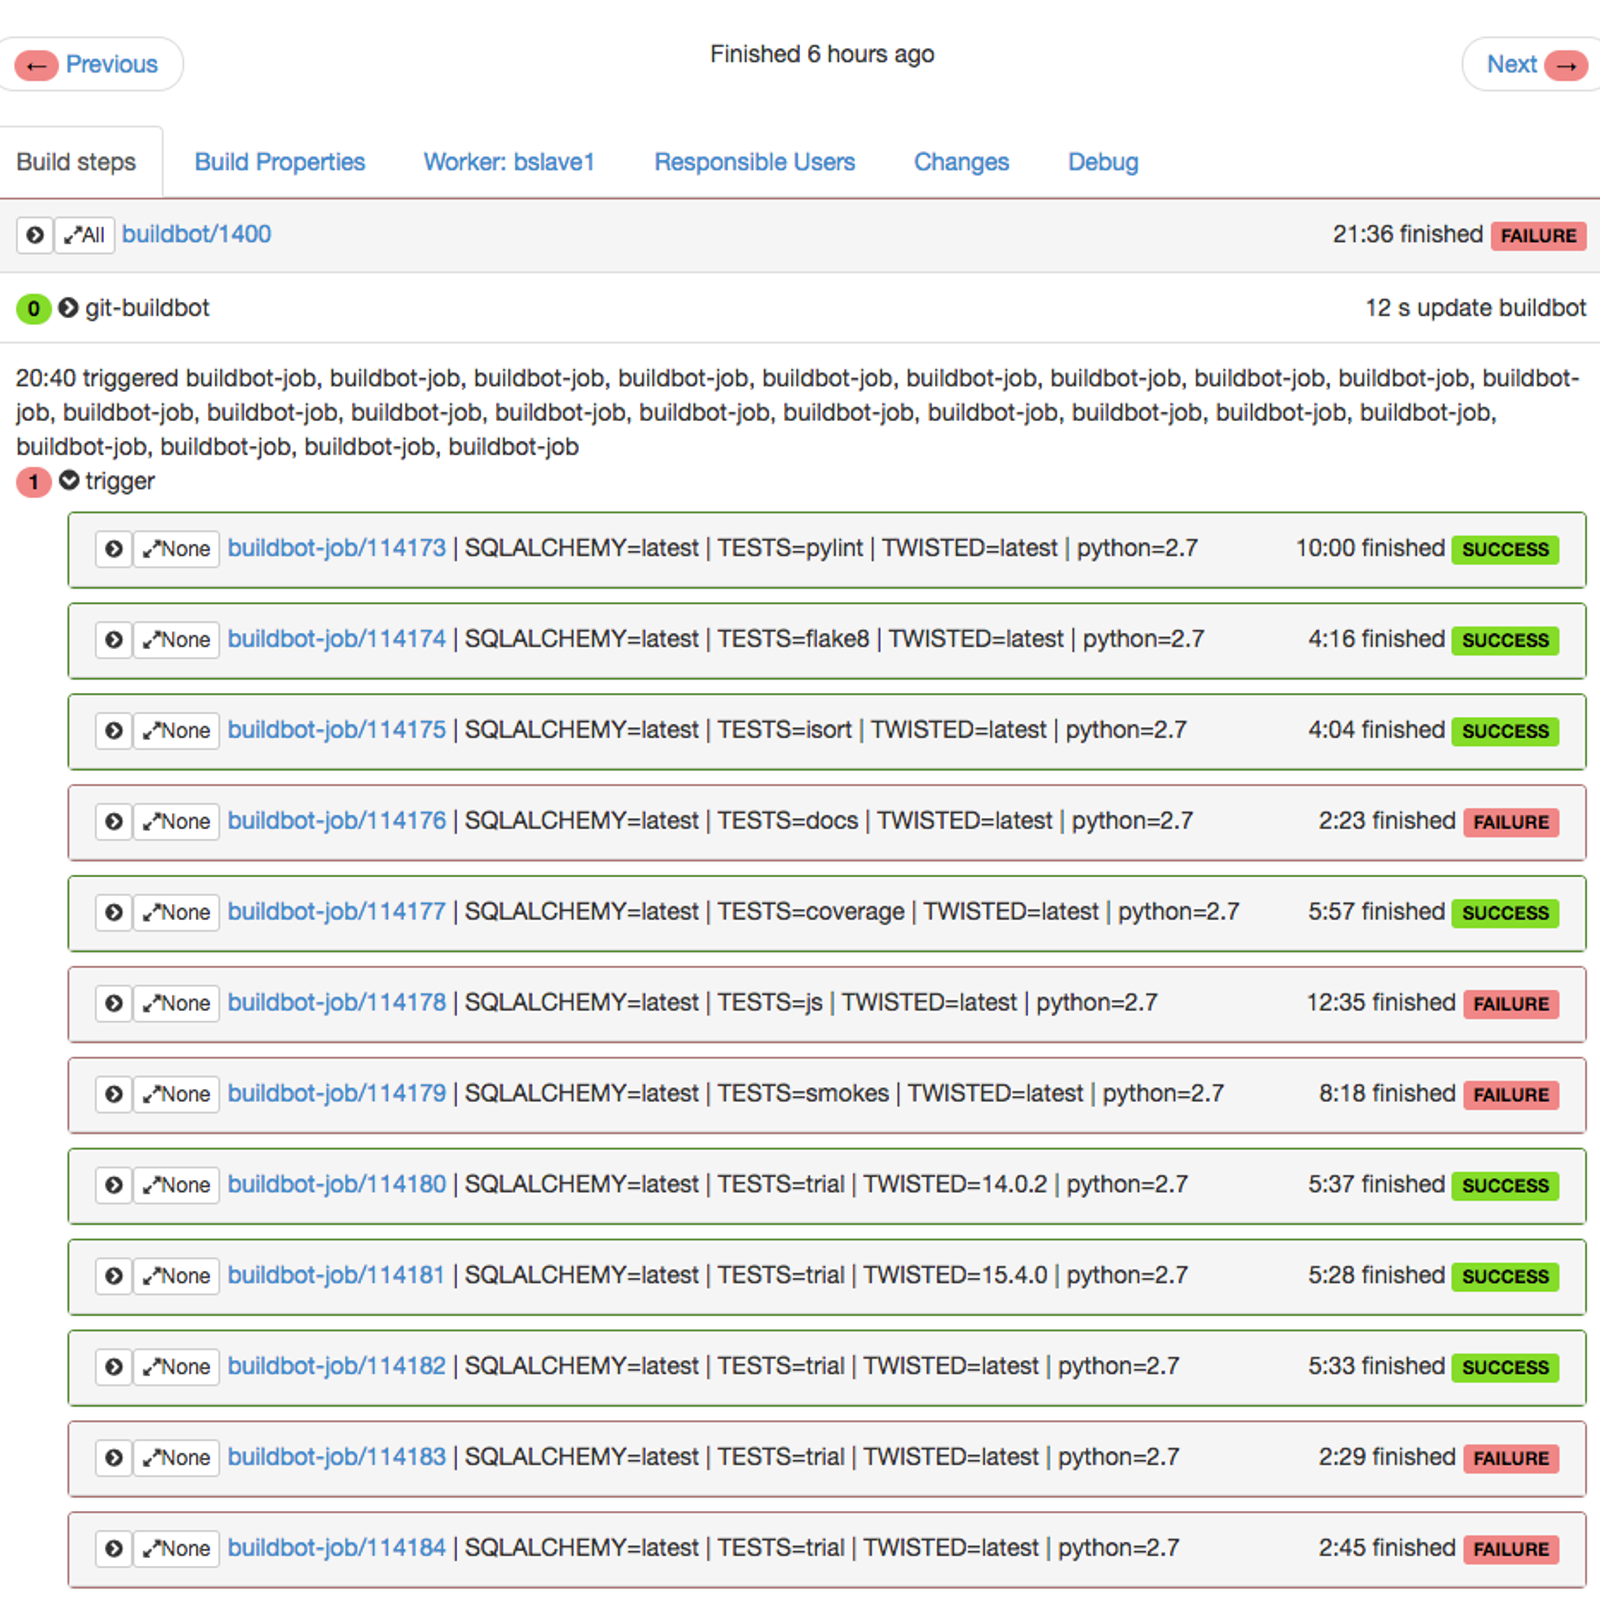Click arrow icon for job 114178
Viewport: 1600px width, 1600px height.
(x=114, y=1004)
